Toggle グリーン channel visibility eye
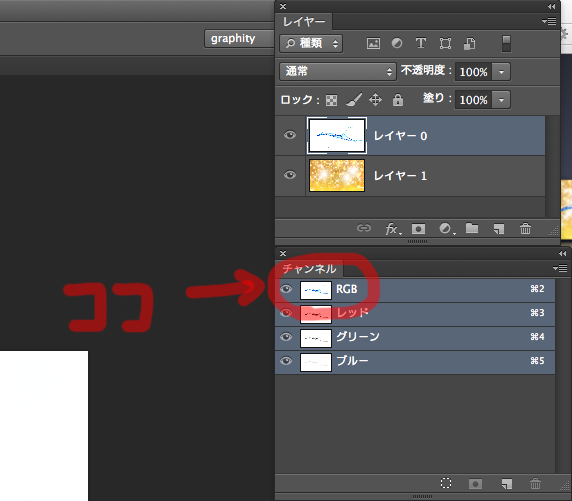 click(x=286, y=336)
